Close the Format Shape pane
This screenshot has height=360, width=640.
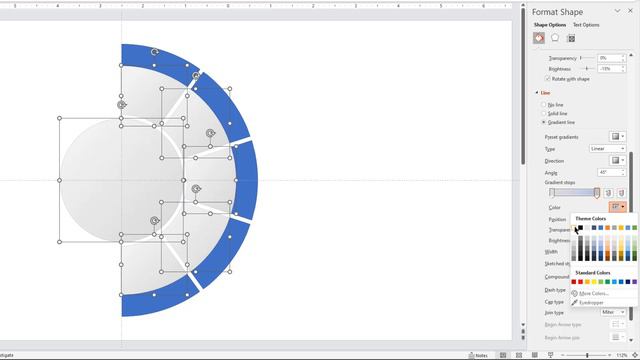pyautogui.click(x=630, y=11)
